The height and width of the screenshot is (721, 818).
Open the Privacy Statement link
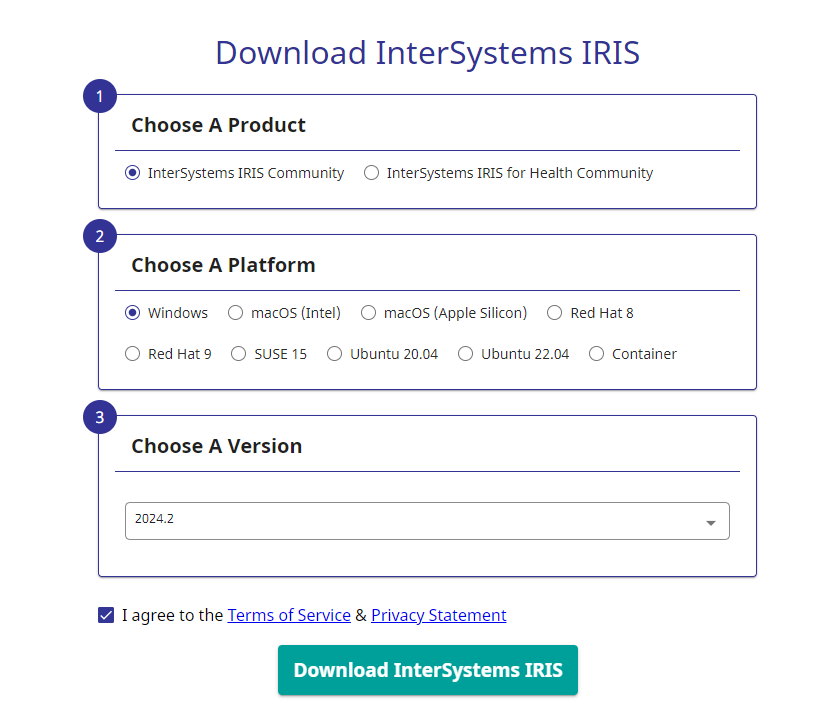[439, 615]
